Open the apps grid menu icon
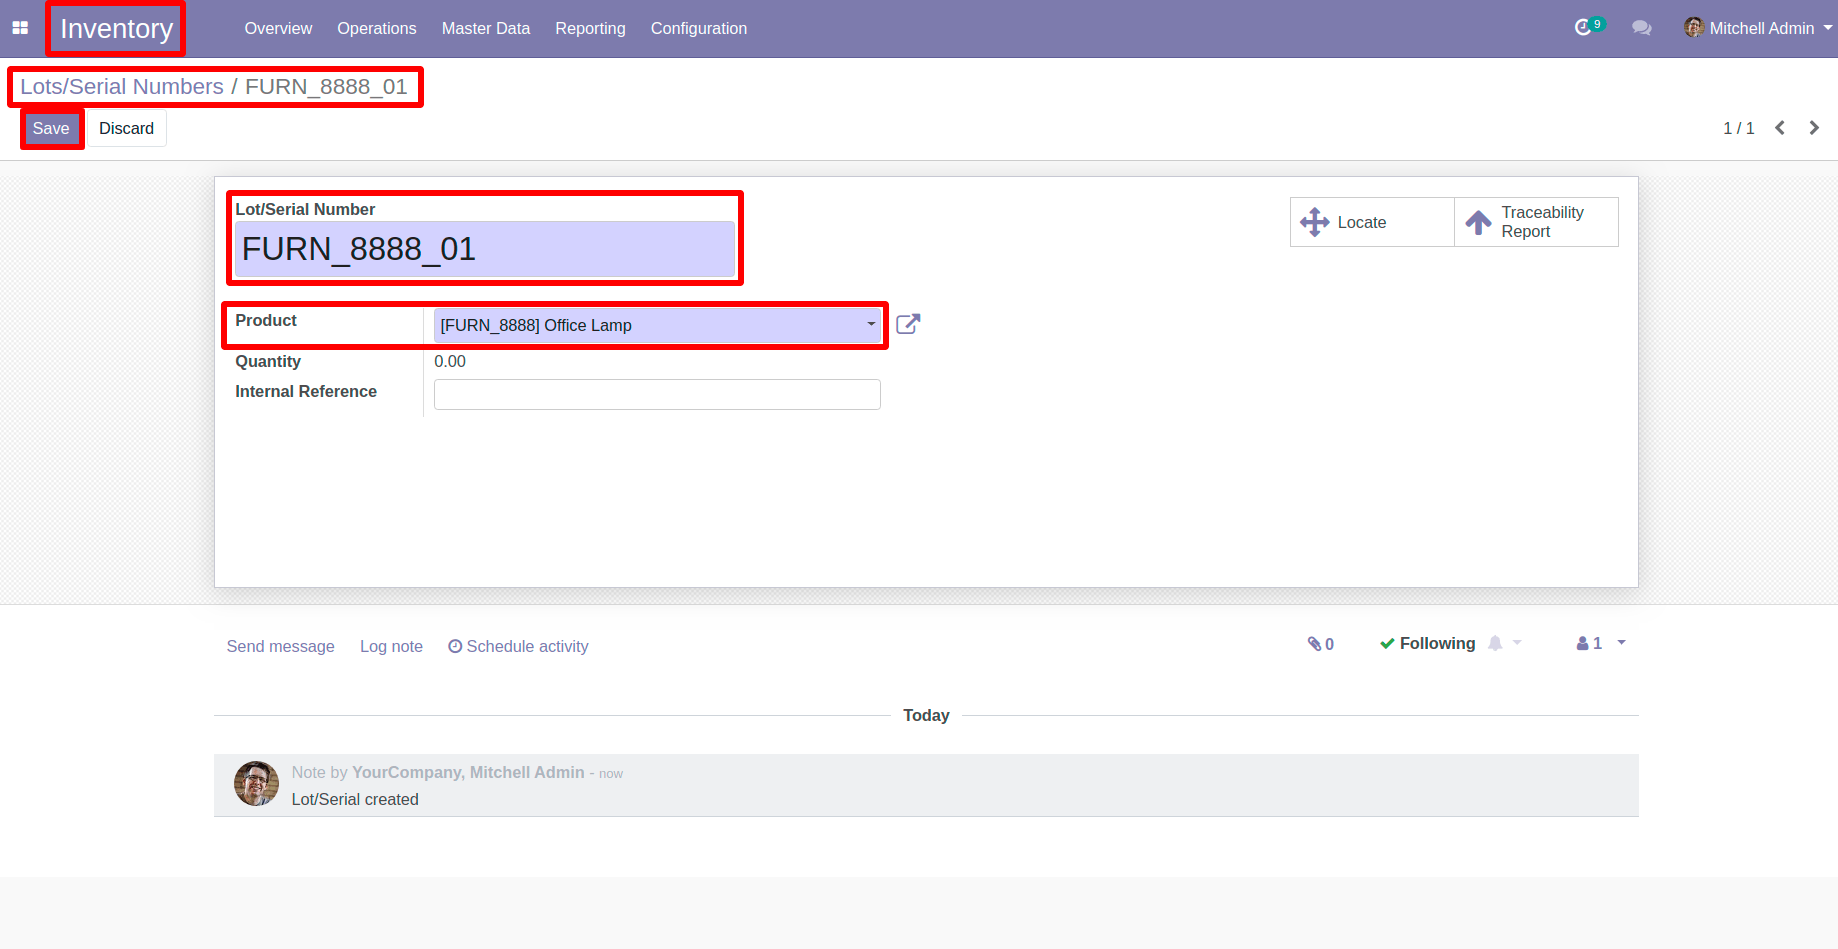Viewport: 1838px width, 949px height. [x=20, y=28]
